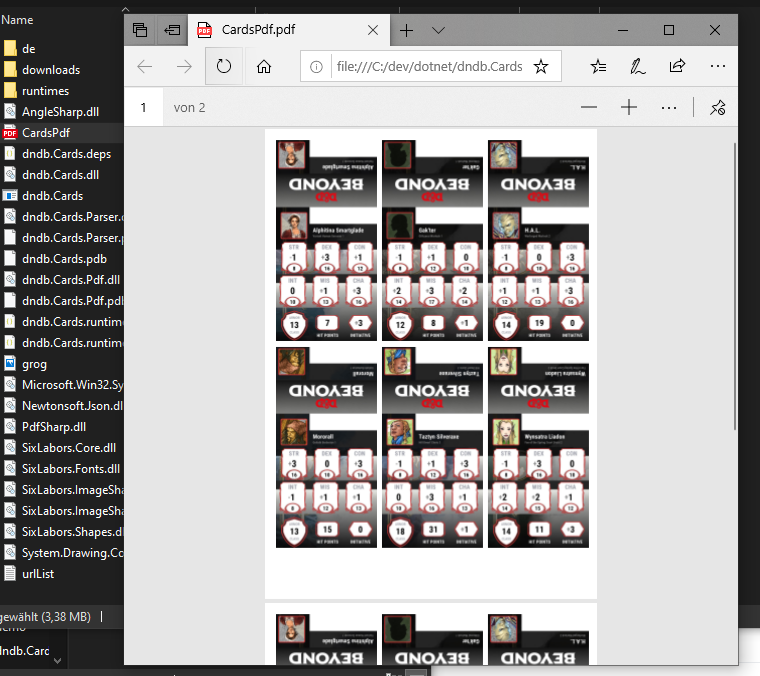This screenshot has width=760, height=676.
Task: Select AngleSharp.dll in Explorer
Action: 62,112
